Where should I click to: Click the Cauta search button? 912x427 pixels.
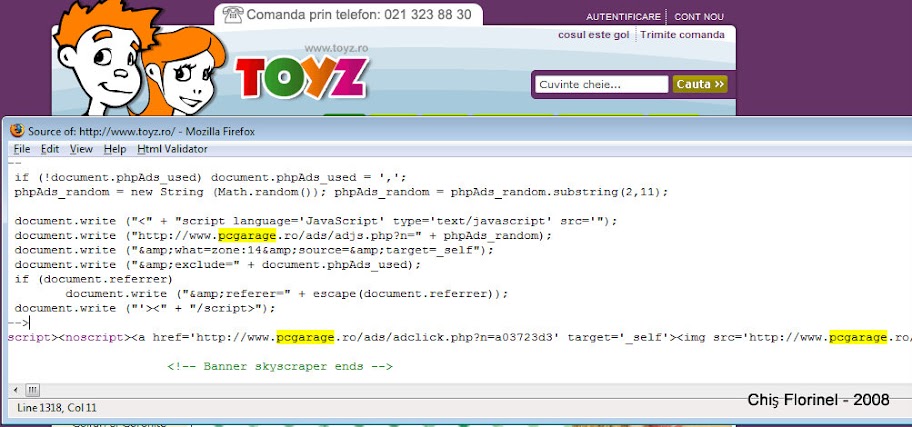(700, 84)
